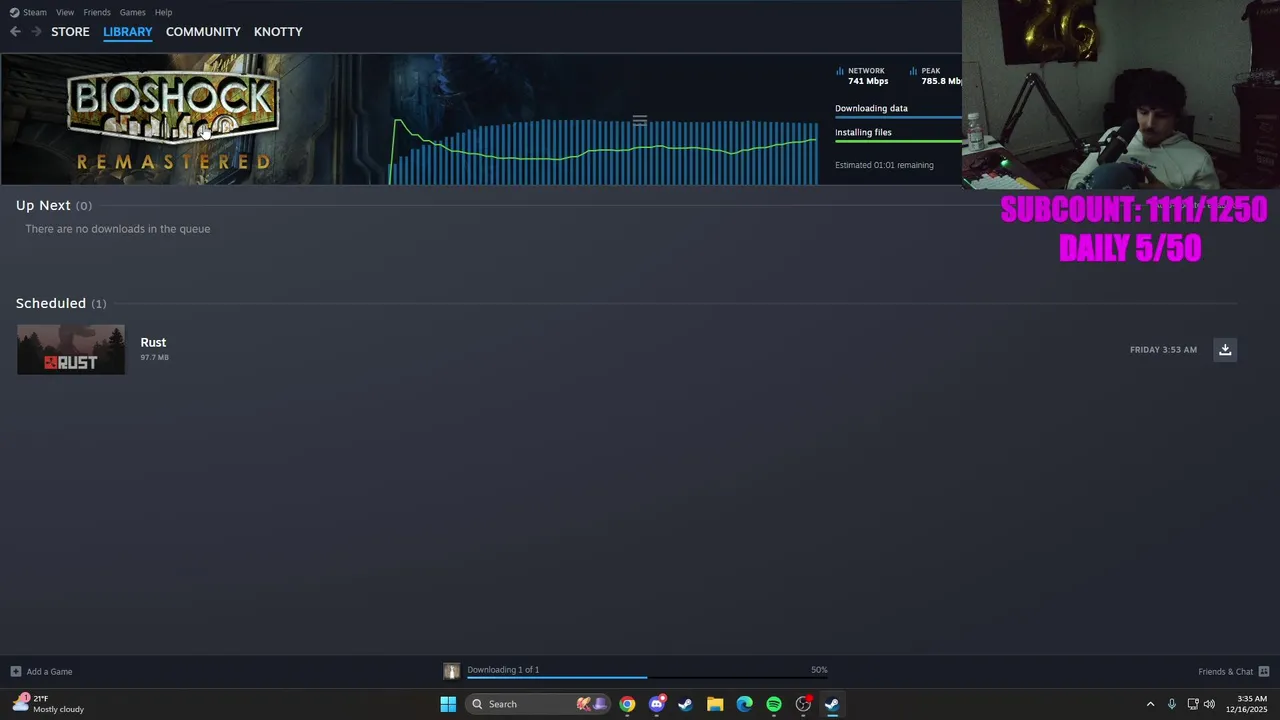
Task: Click the 97.7 MB size under Rust
Action: click(154, 357)
